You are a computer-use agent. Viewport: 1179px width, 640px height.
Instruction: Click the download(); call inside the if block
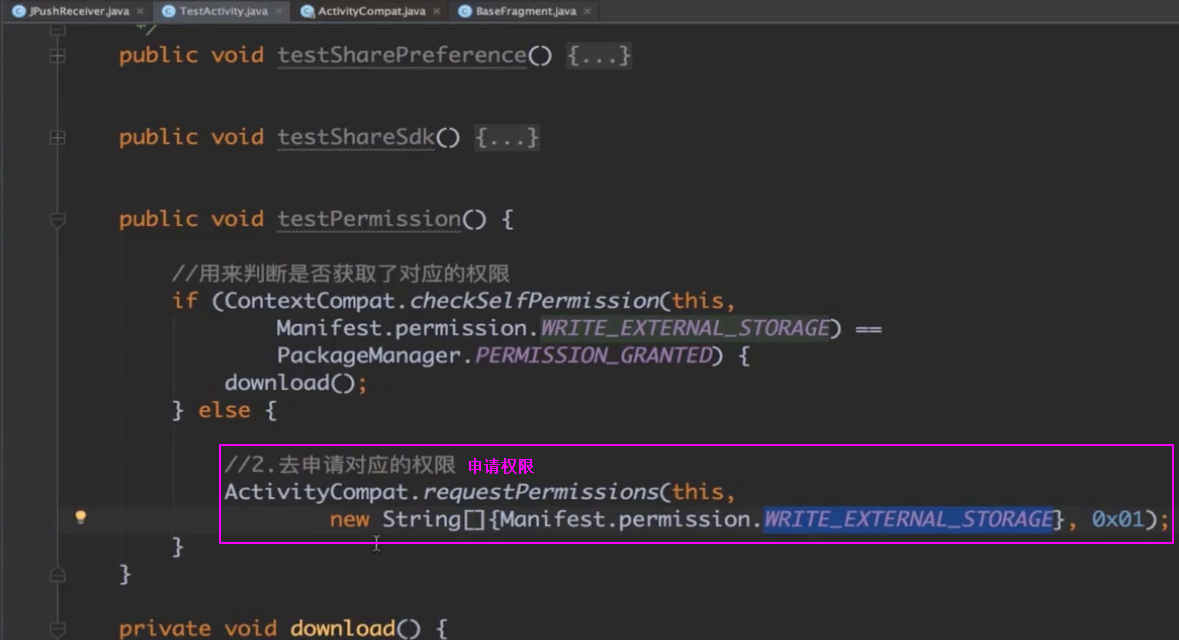296,383
